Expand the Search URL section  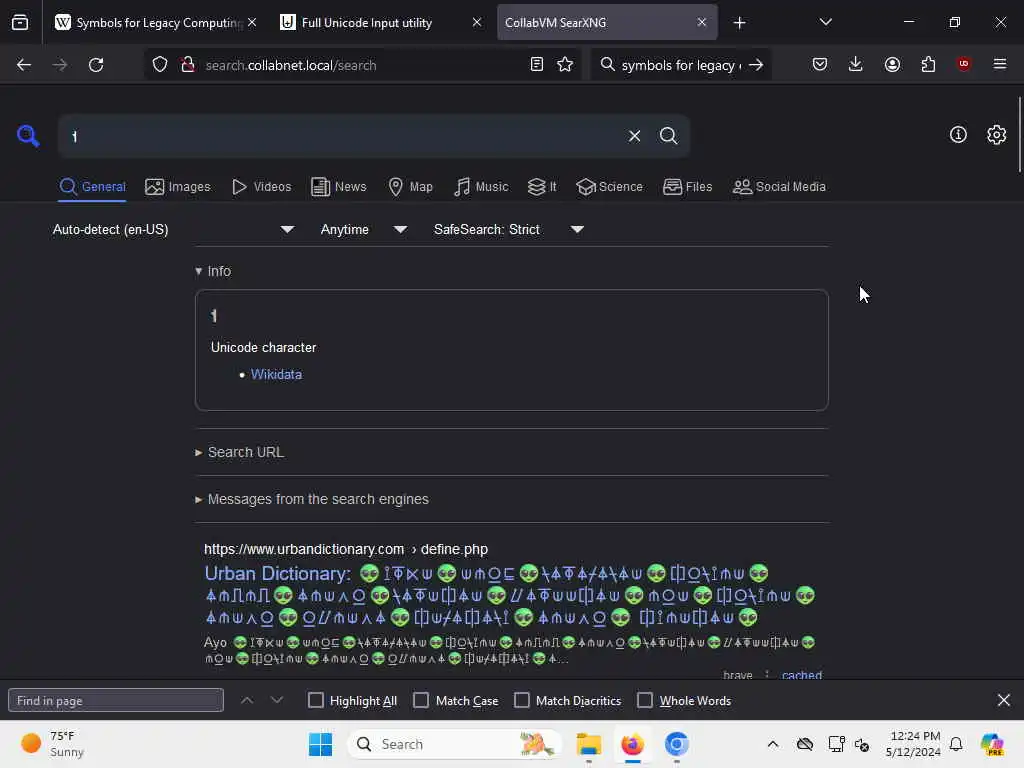[240, 452]
